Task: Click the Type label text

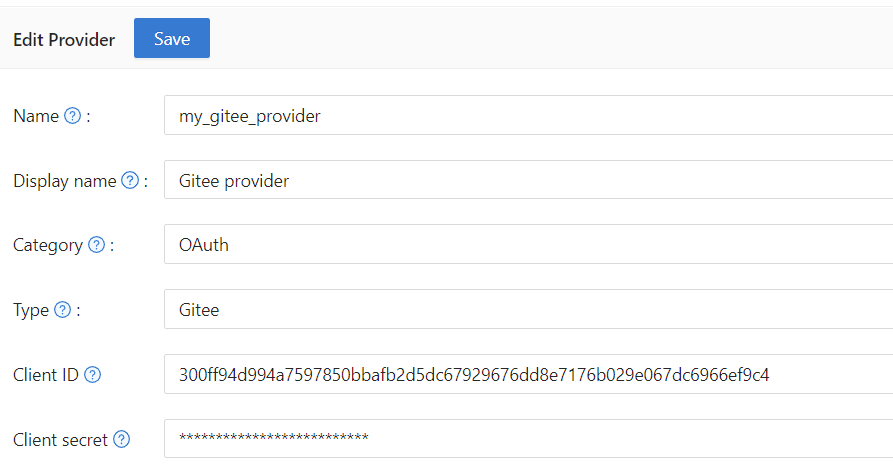Action: pos(31,310)
